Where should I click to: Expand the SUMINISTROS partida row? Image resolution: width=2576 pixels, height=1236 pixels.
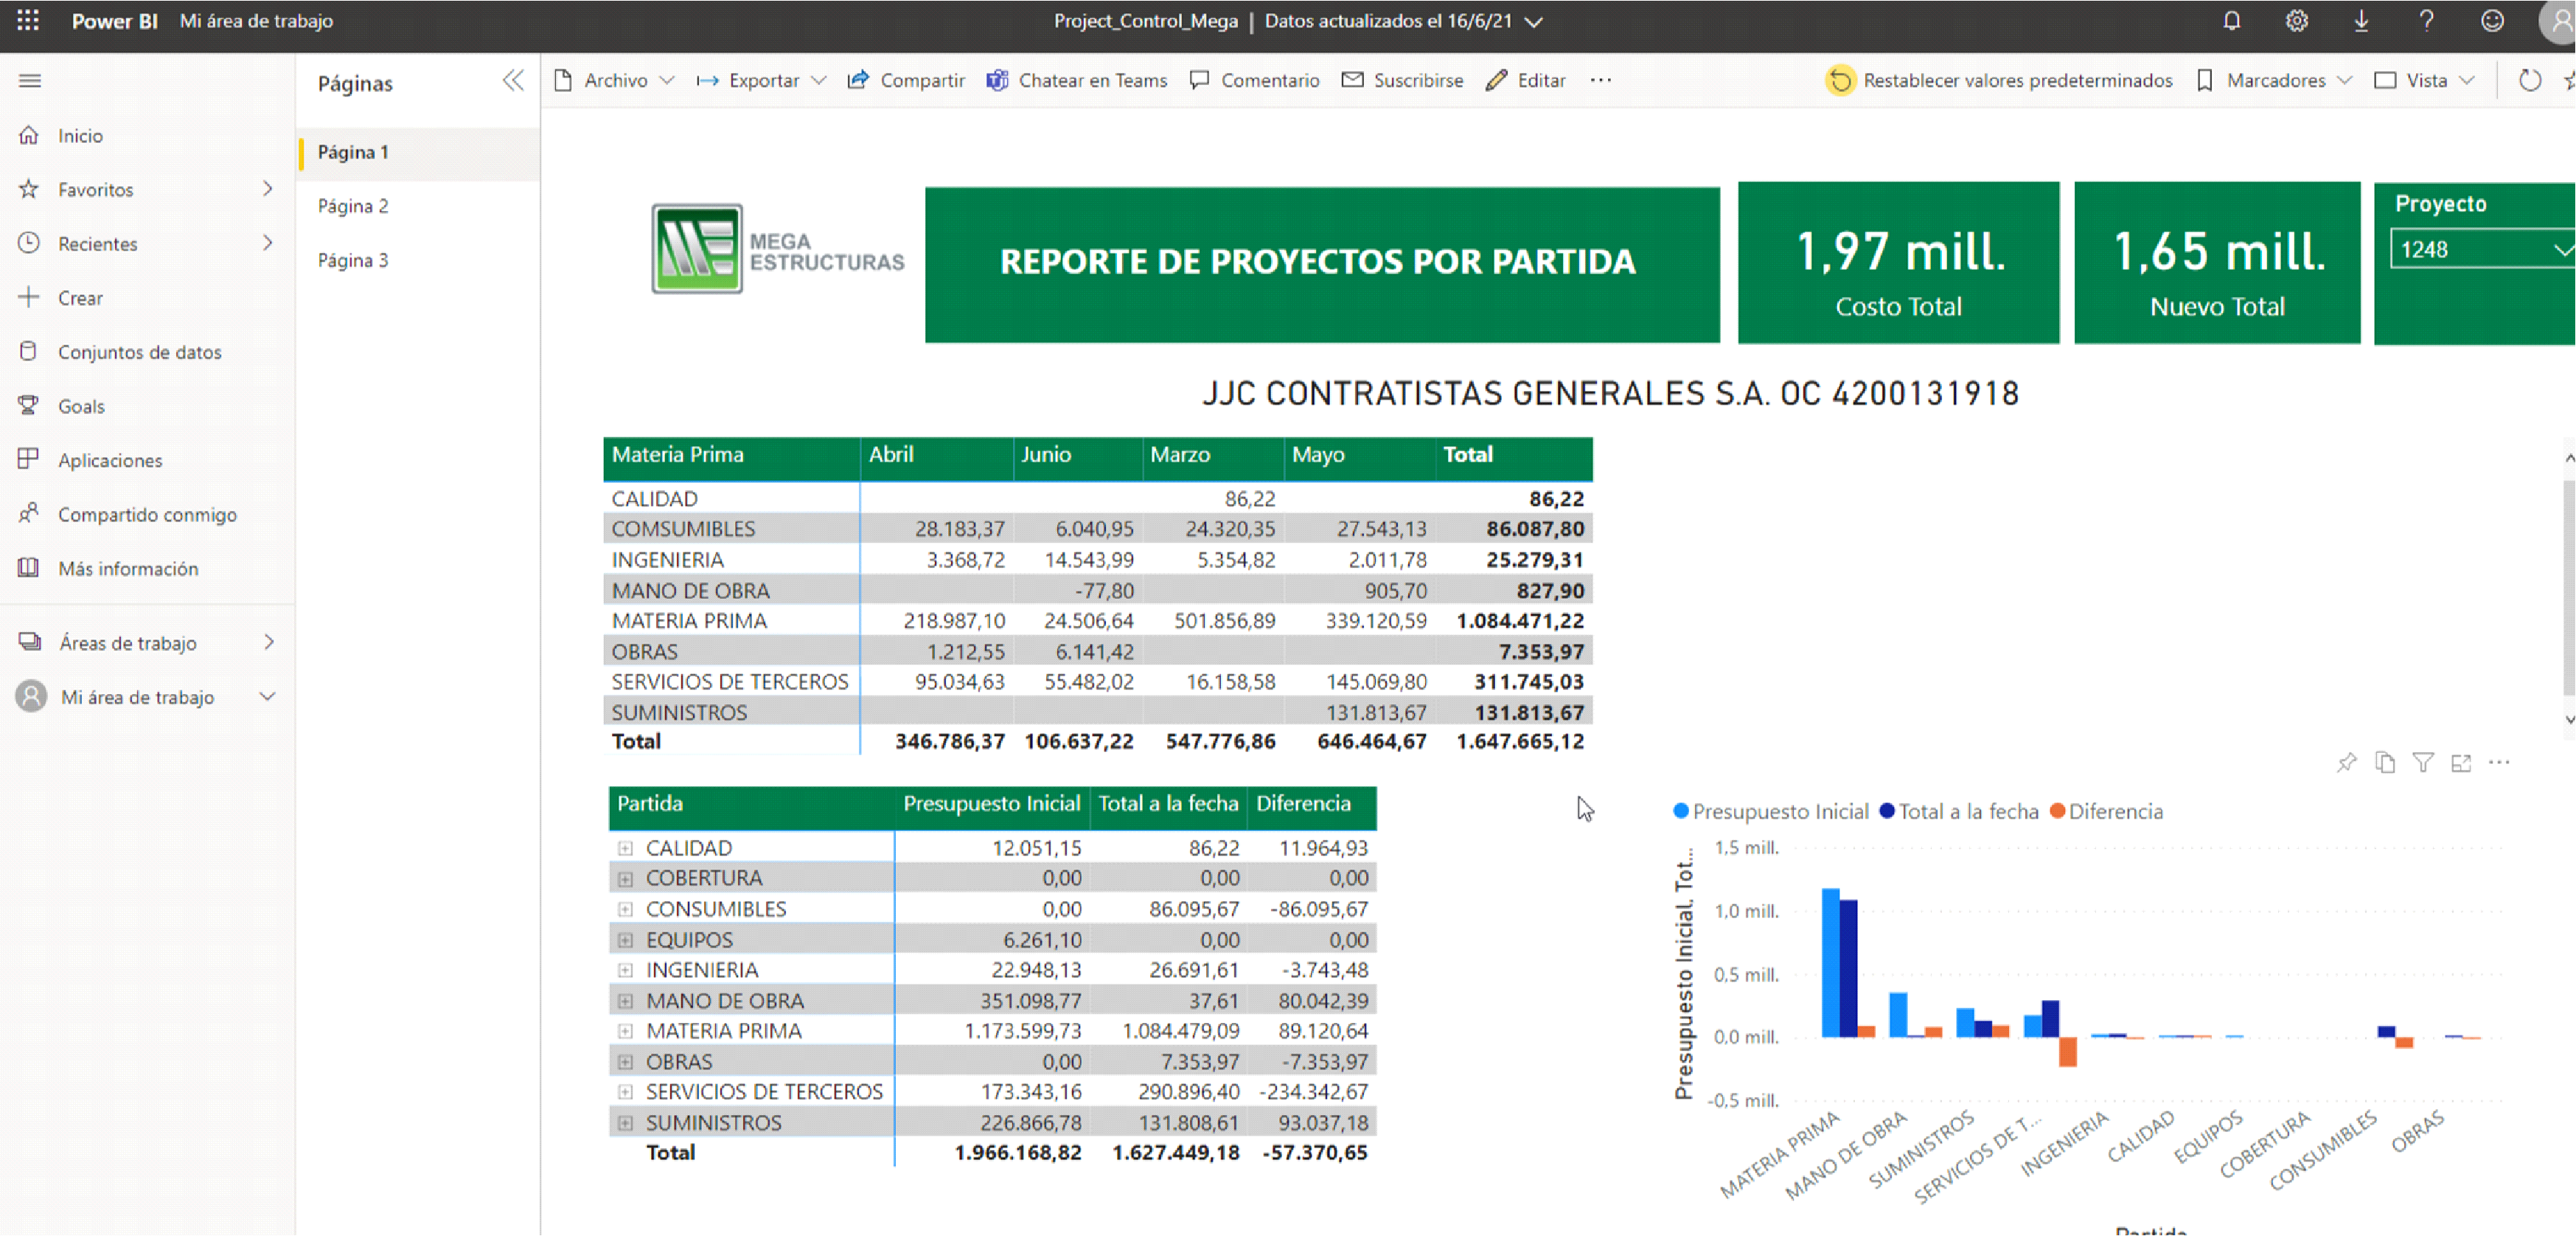pyautogui.click(x=625, y=1123)
